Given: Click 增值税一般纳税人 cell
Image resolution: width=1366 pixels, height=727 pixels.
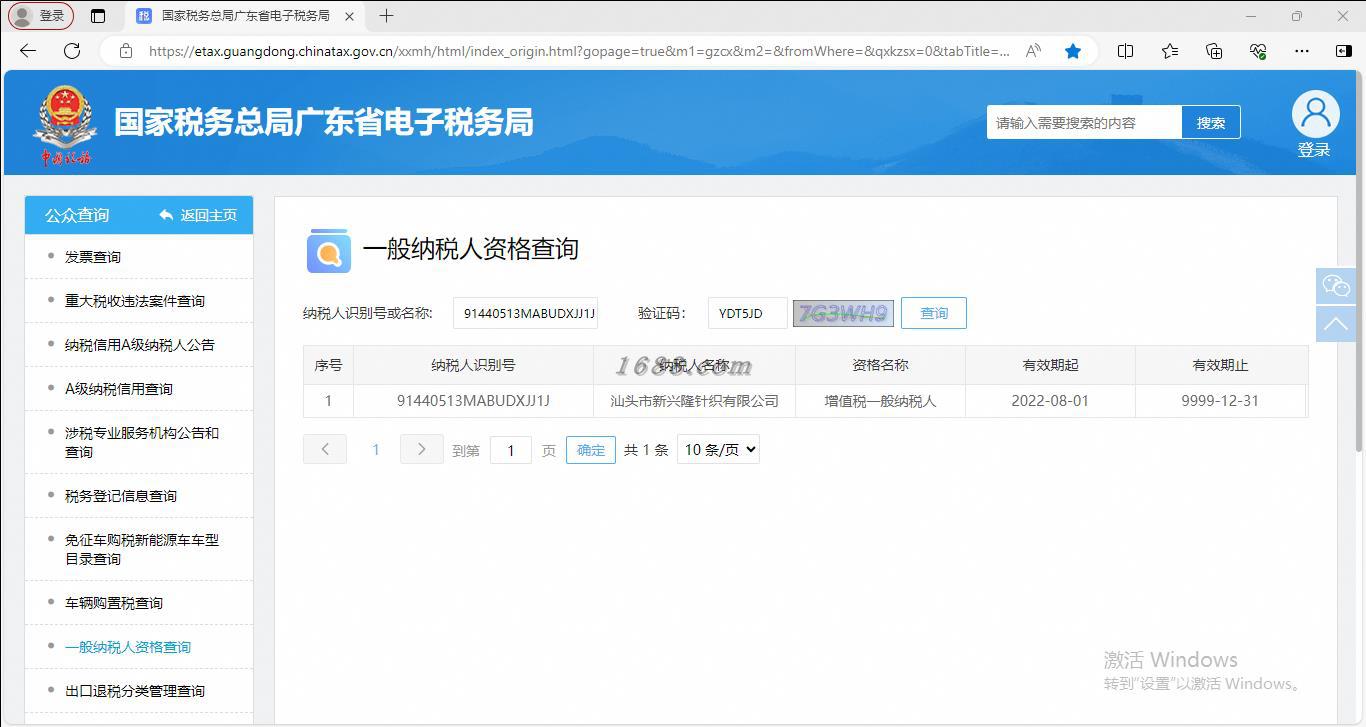Looking at the screenshot, I should pos(880,401).
